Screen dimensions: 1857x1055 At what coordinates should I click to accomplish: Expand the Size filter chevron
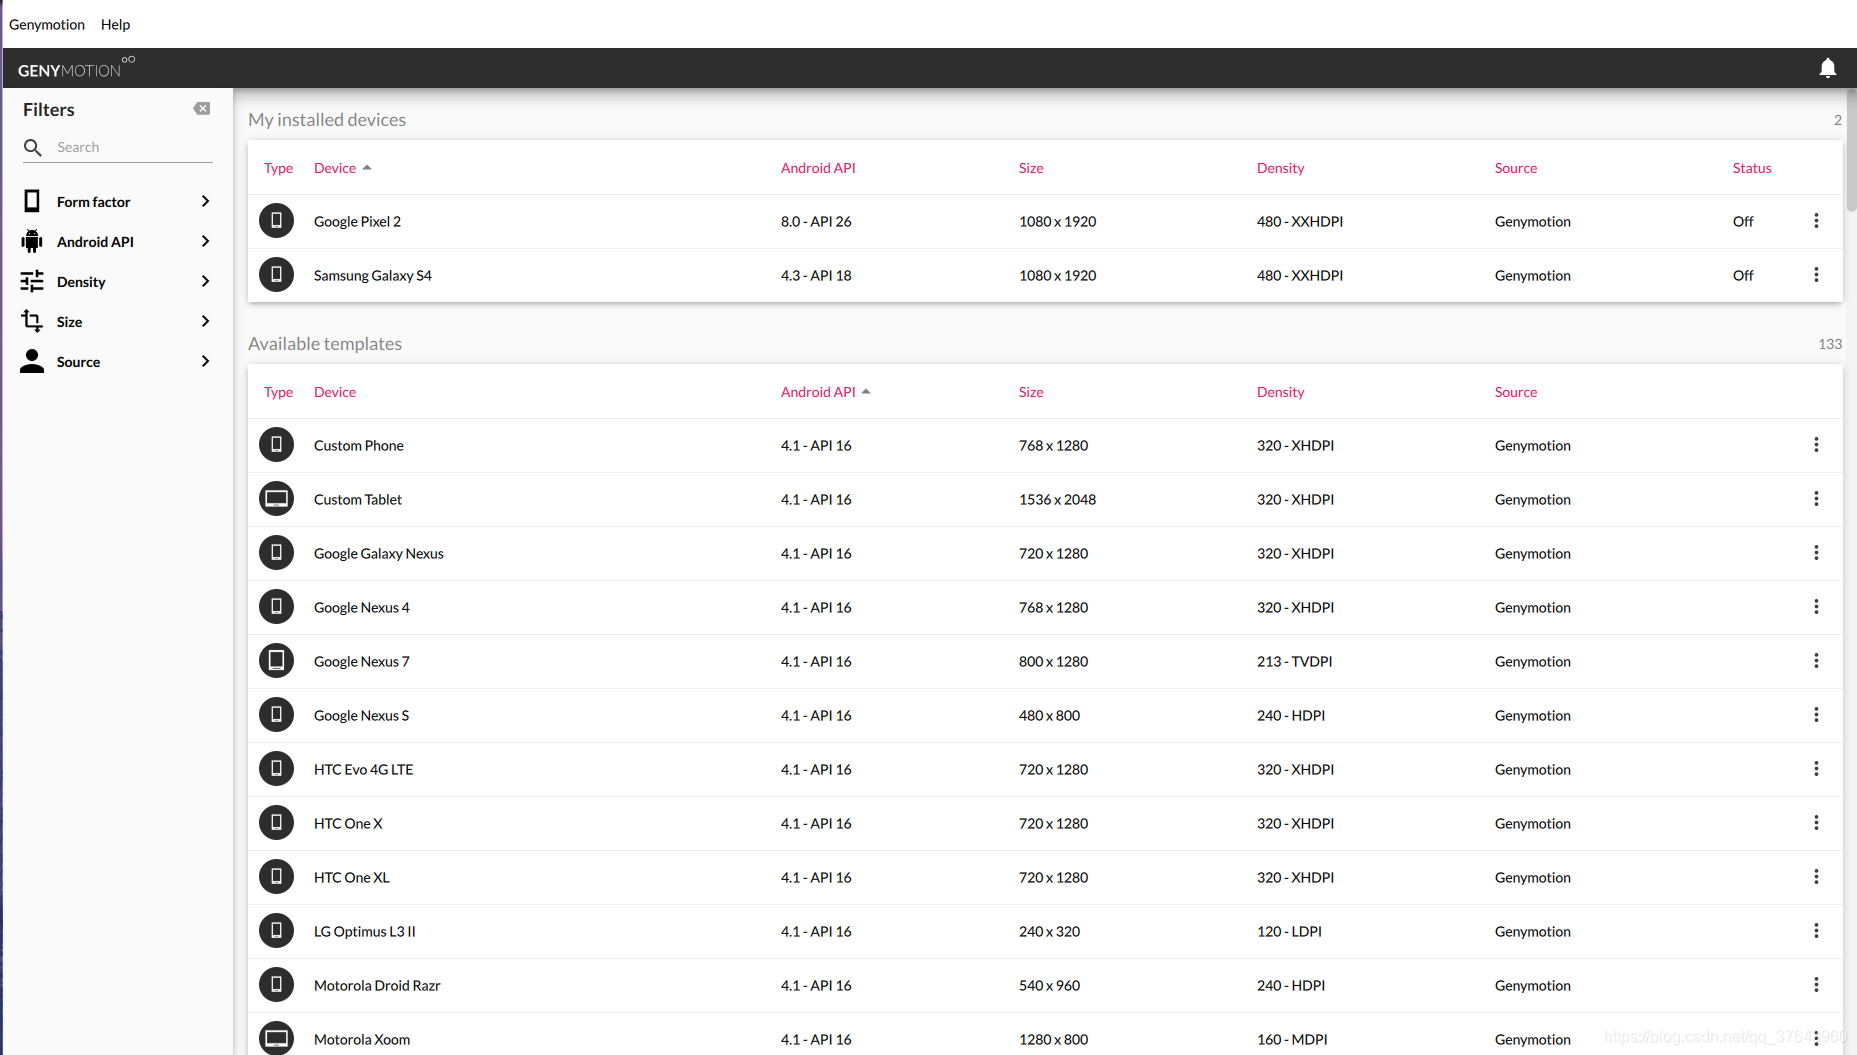pyautogui.click(x=205, y=321)
